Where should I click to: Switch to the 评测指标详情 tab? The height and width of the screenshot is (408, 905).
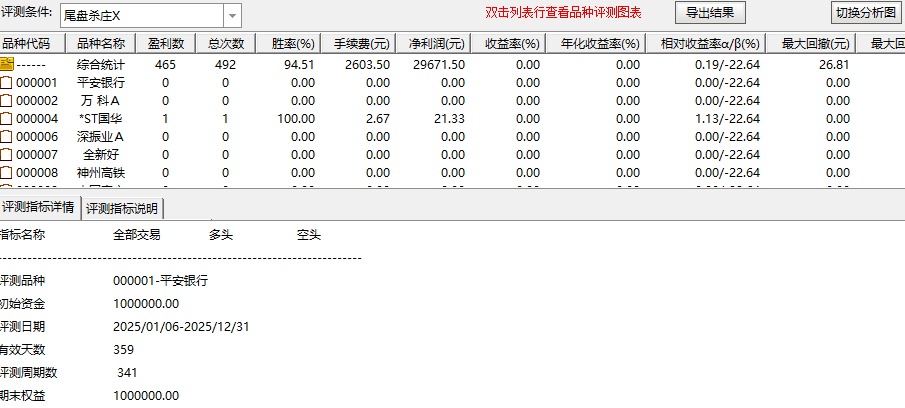click(39, 208)
